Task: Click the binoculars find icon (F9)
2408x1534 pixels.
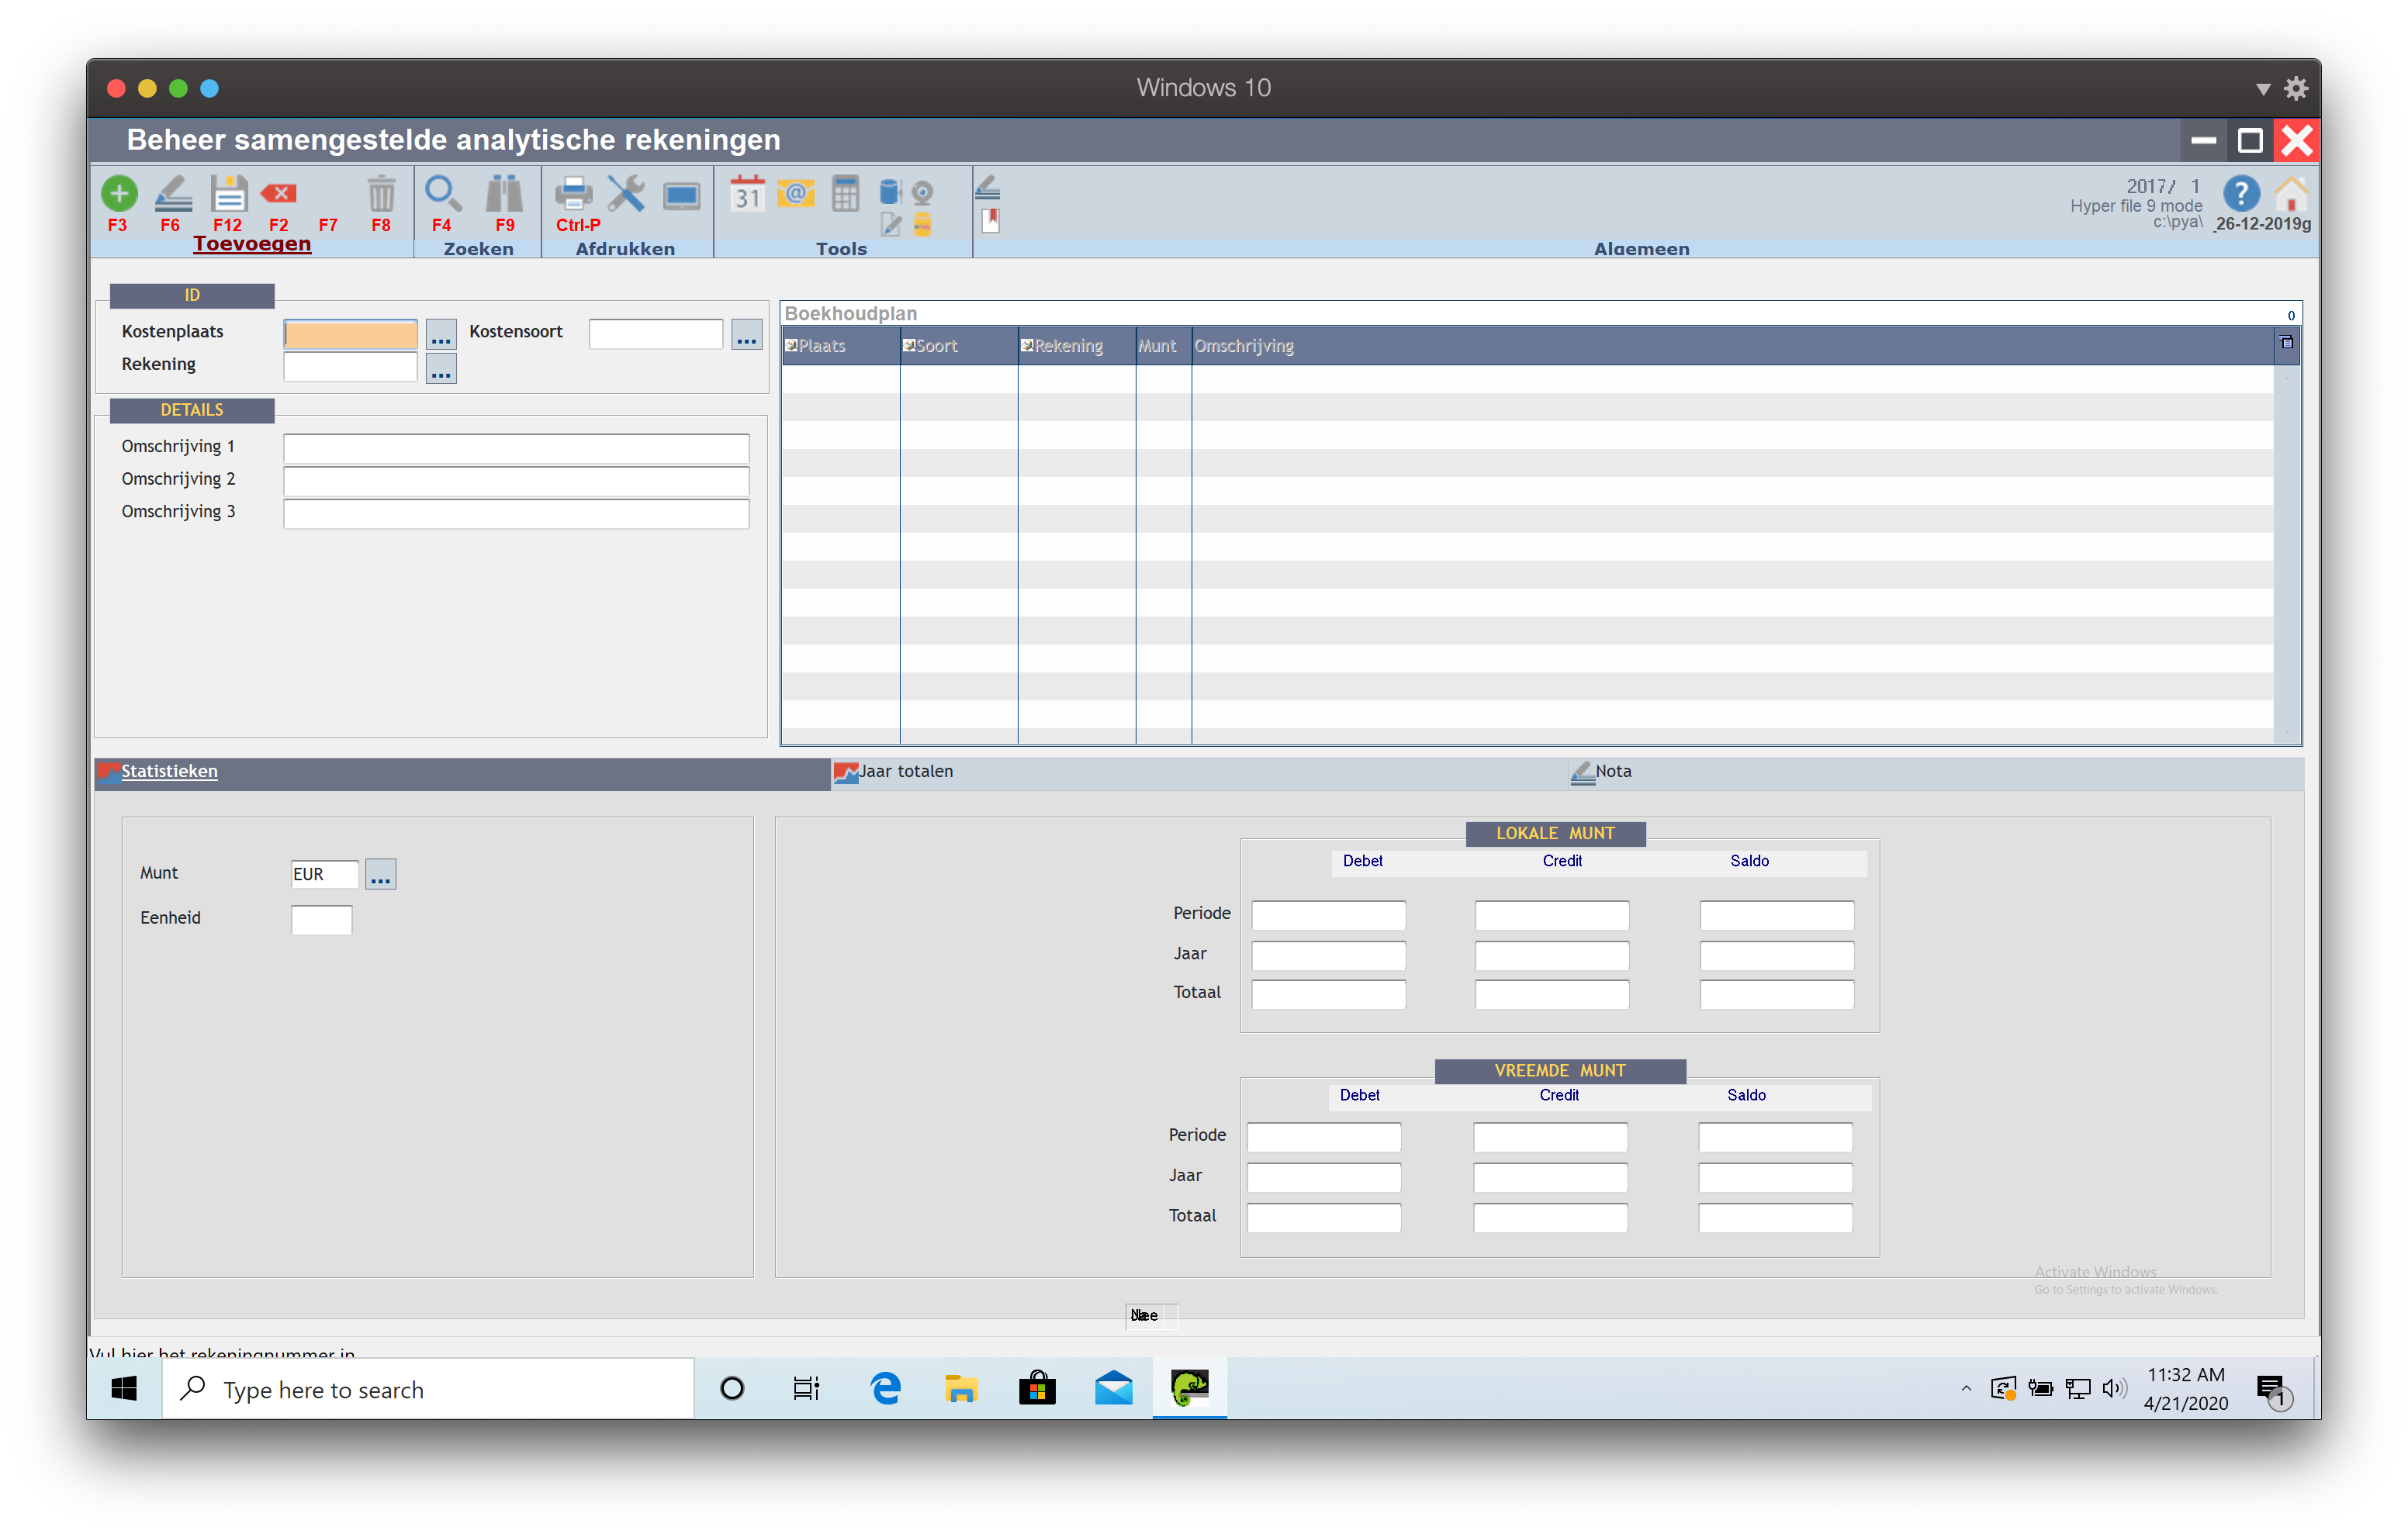Action: (504, 193)
